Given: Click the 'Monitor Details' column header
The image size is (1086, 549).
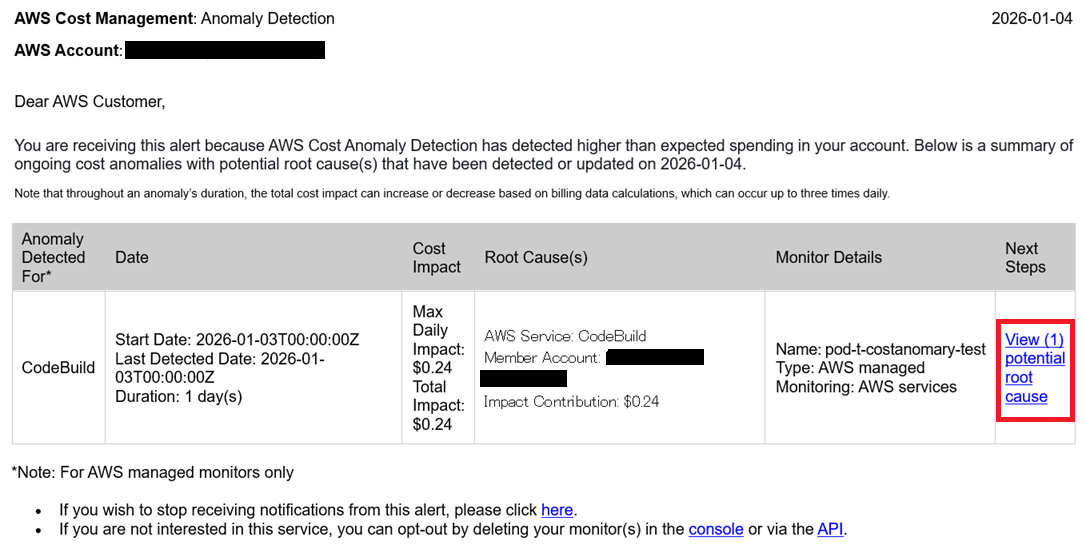Looking at the screenshot, I should click(x=828, y=257).
